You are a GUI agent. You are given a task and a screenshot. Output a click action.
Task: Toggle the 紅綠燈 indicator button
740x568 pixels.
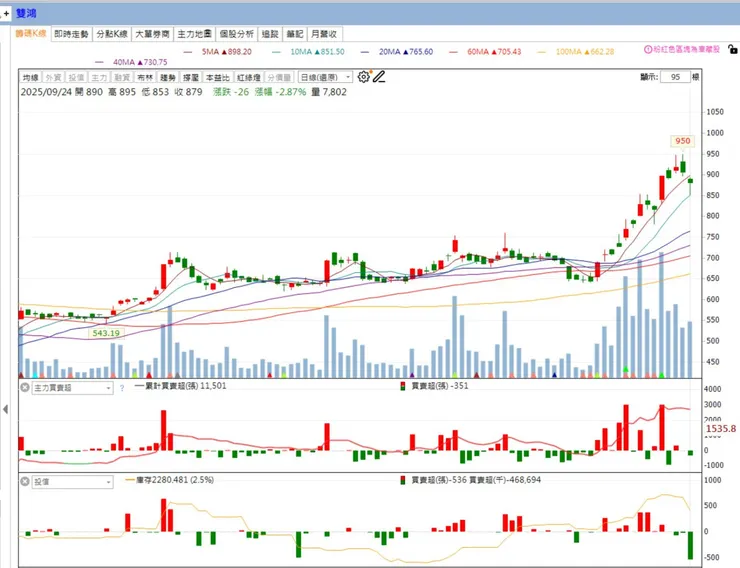(249, 77)
